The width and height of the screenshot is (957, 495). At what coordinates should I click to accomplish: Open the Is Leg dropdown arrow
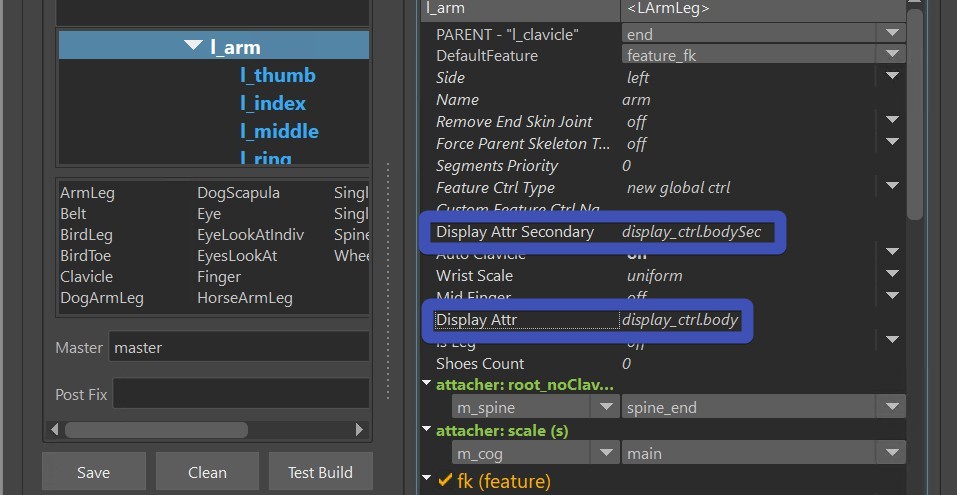(x=892, y=339)
